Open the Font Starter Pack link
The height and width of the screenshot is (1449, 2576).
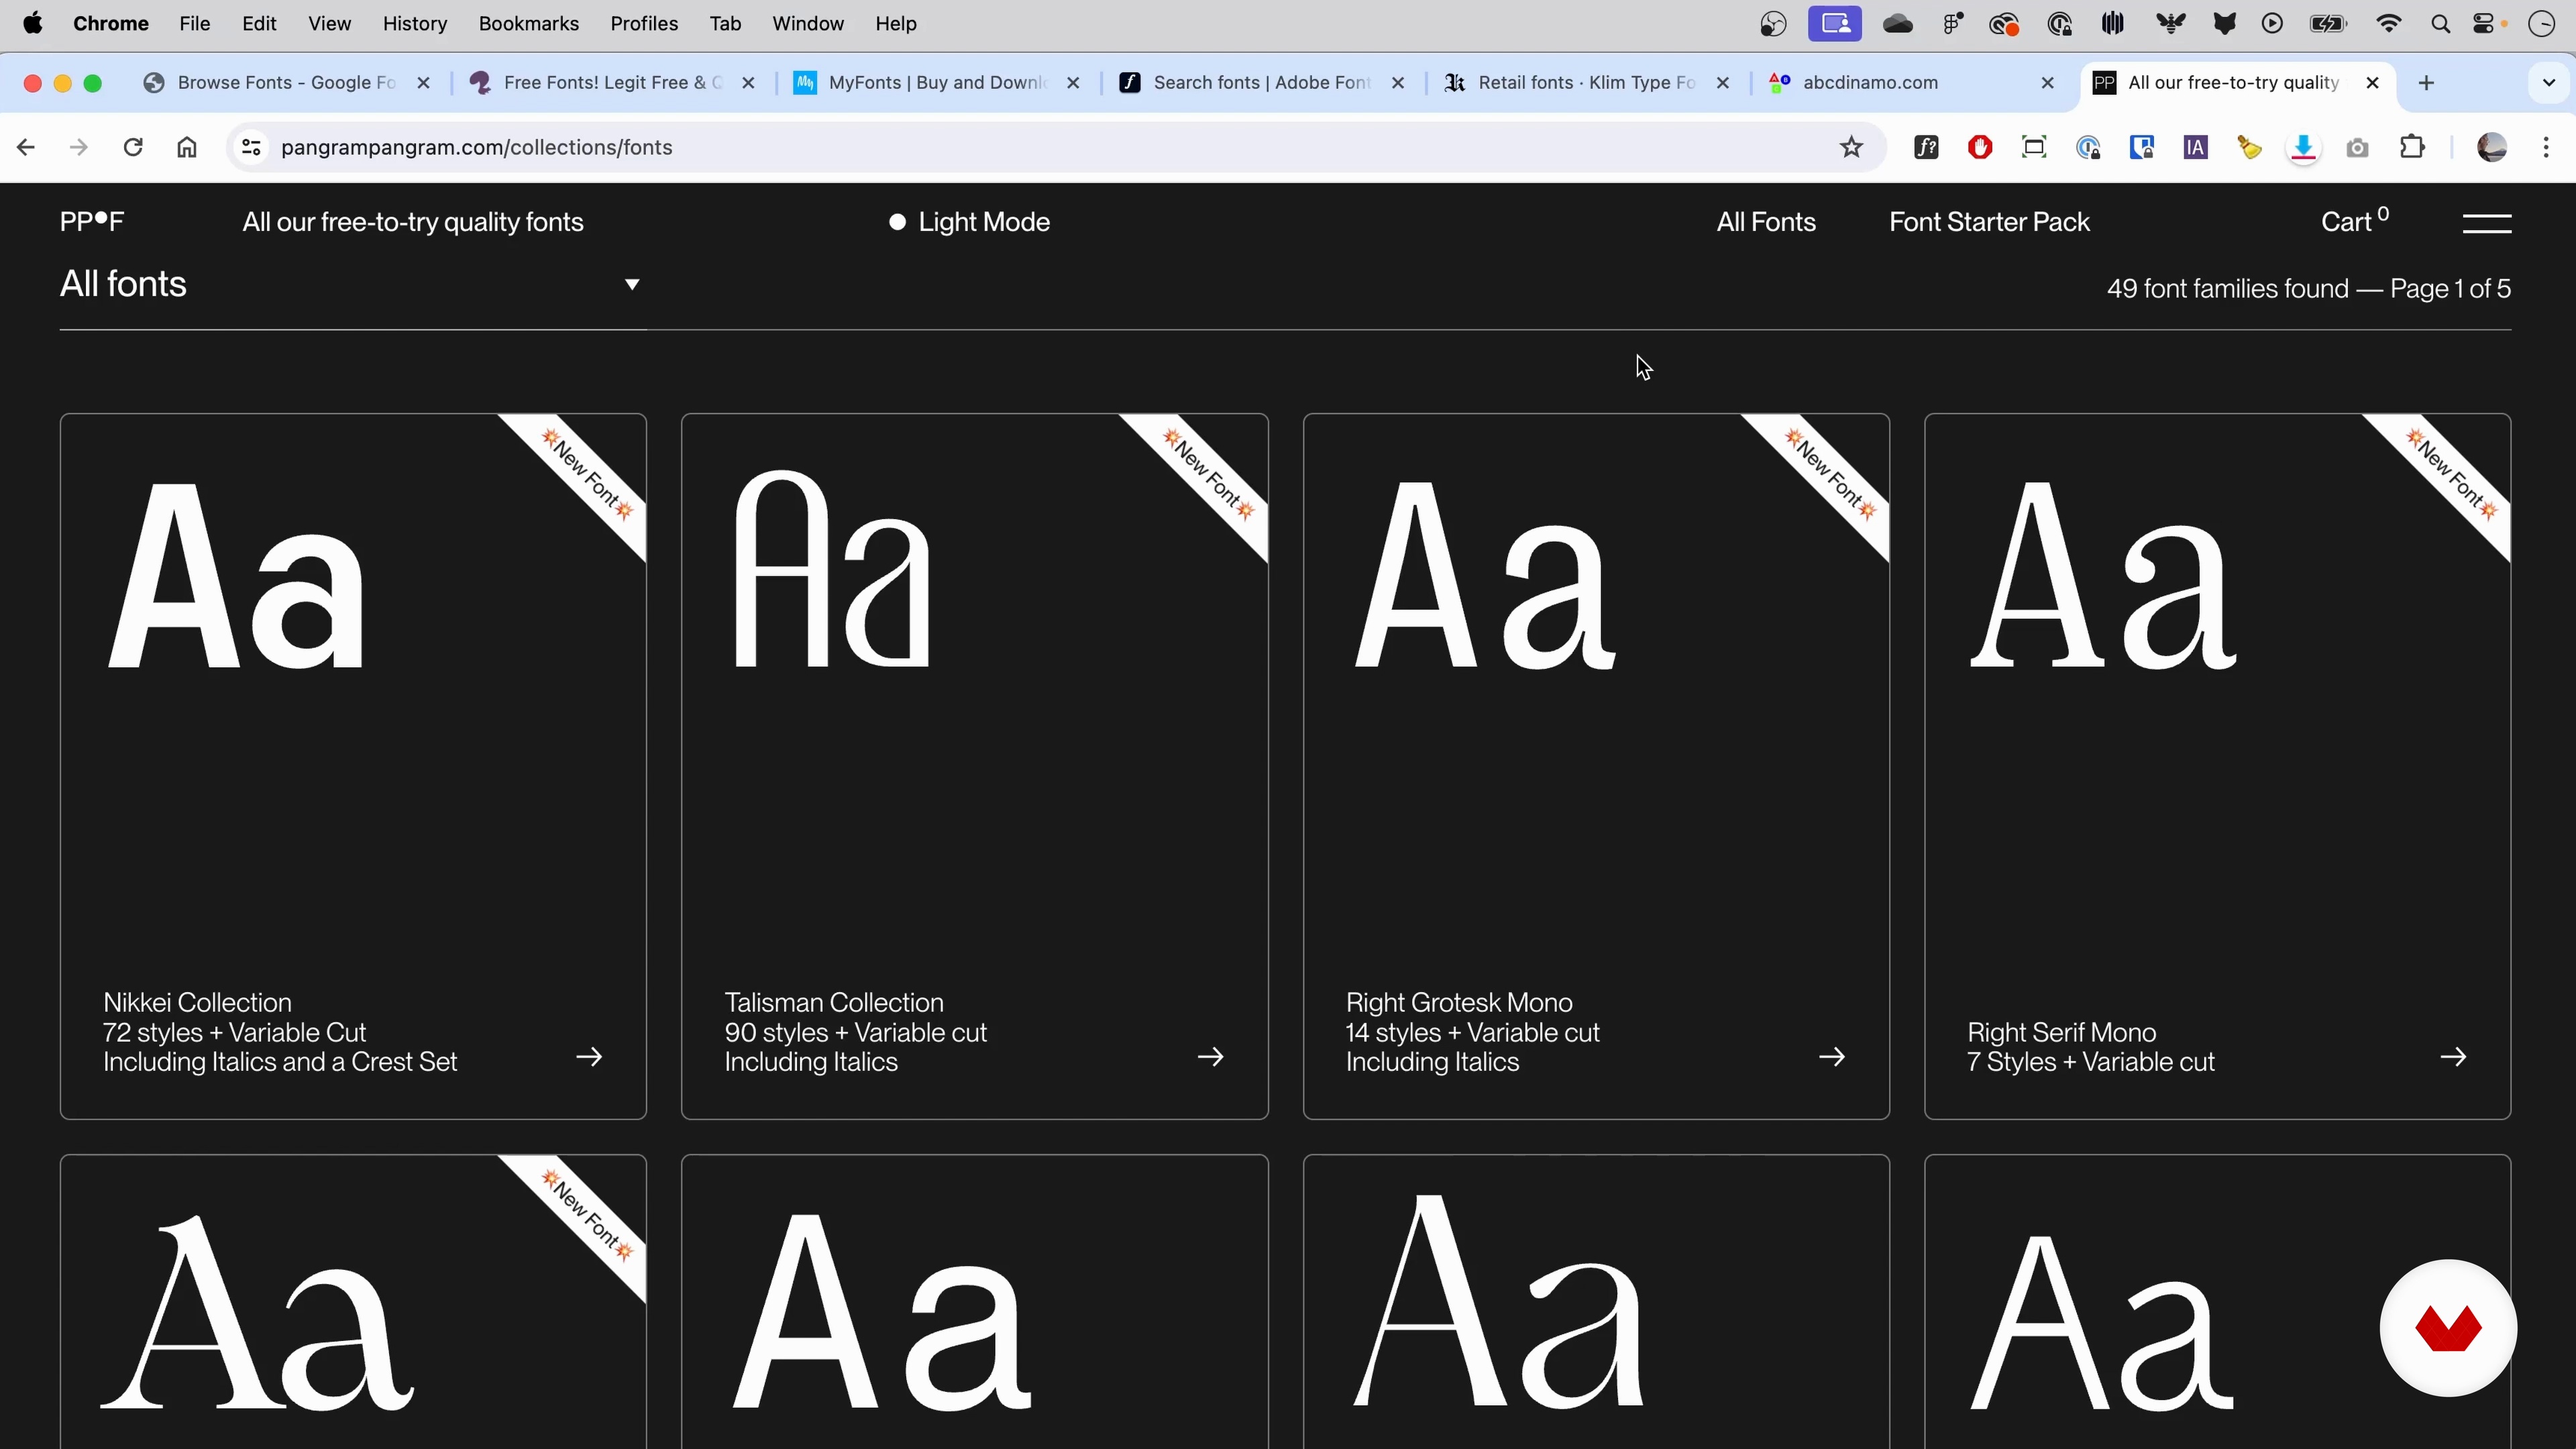point(1989,222)
